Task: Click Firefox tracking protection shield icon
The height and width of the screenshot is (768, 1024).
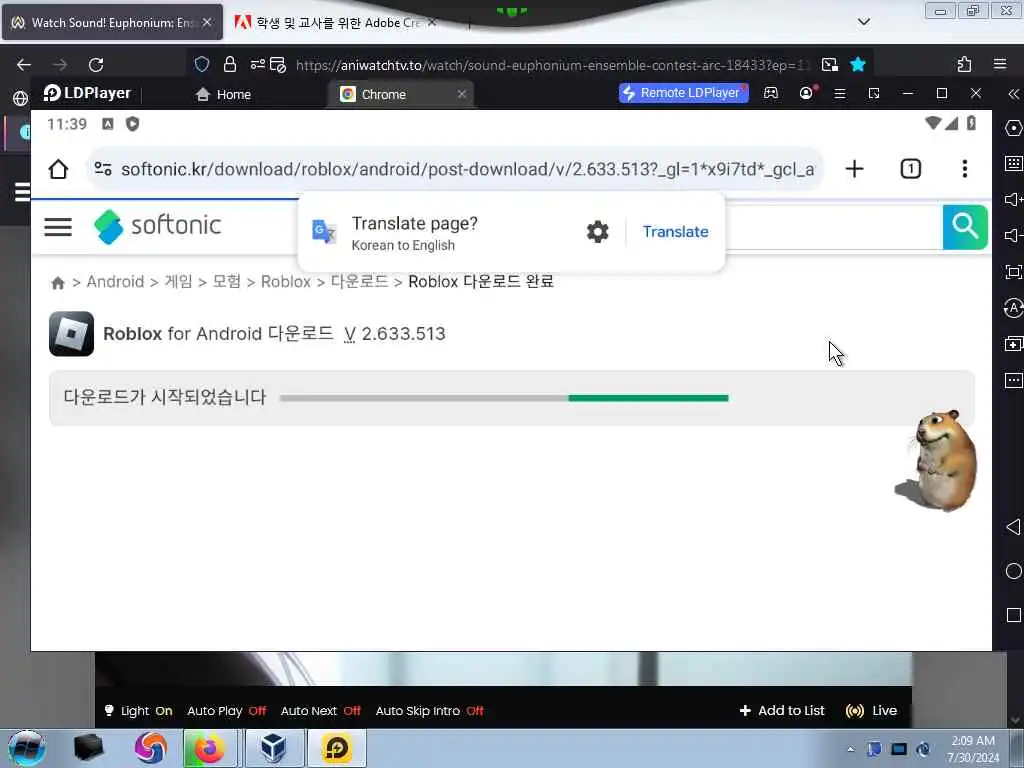Action: [202, 64]
